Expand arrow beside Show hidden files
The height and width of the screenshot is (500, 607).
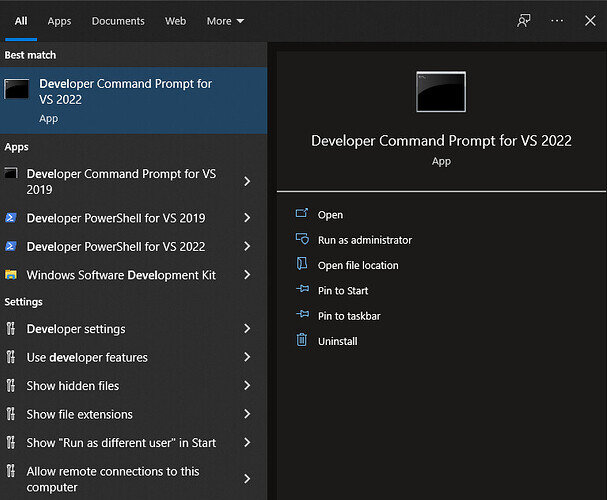point(247,386)
